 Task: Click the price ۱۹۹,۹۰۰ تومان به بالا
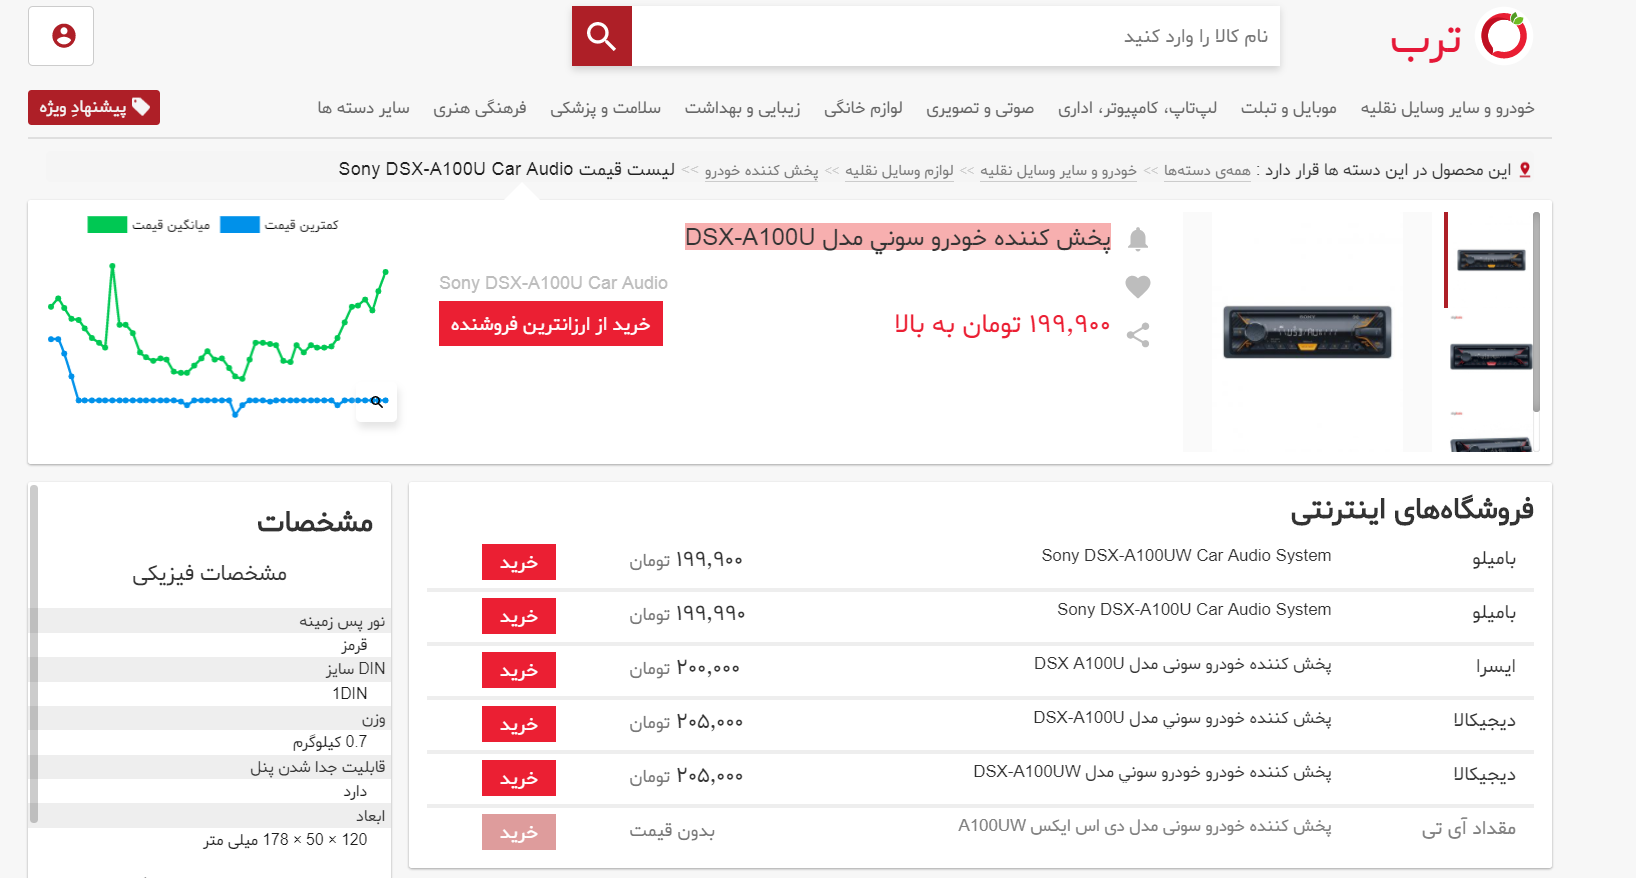[1002, 324]
